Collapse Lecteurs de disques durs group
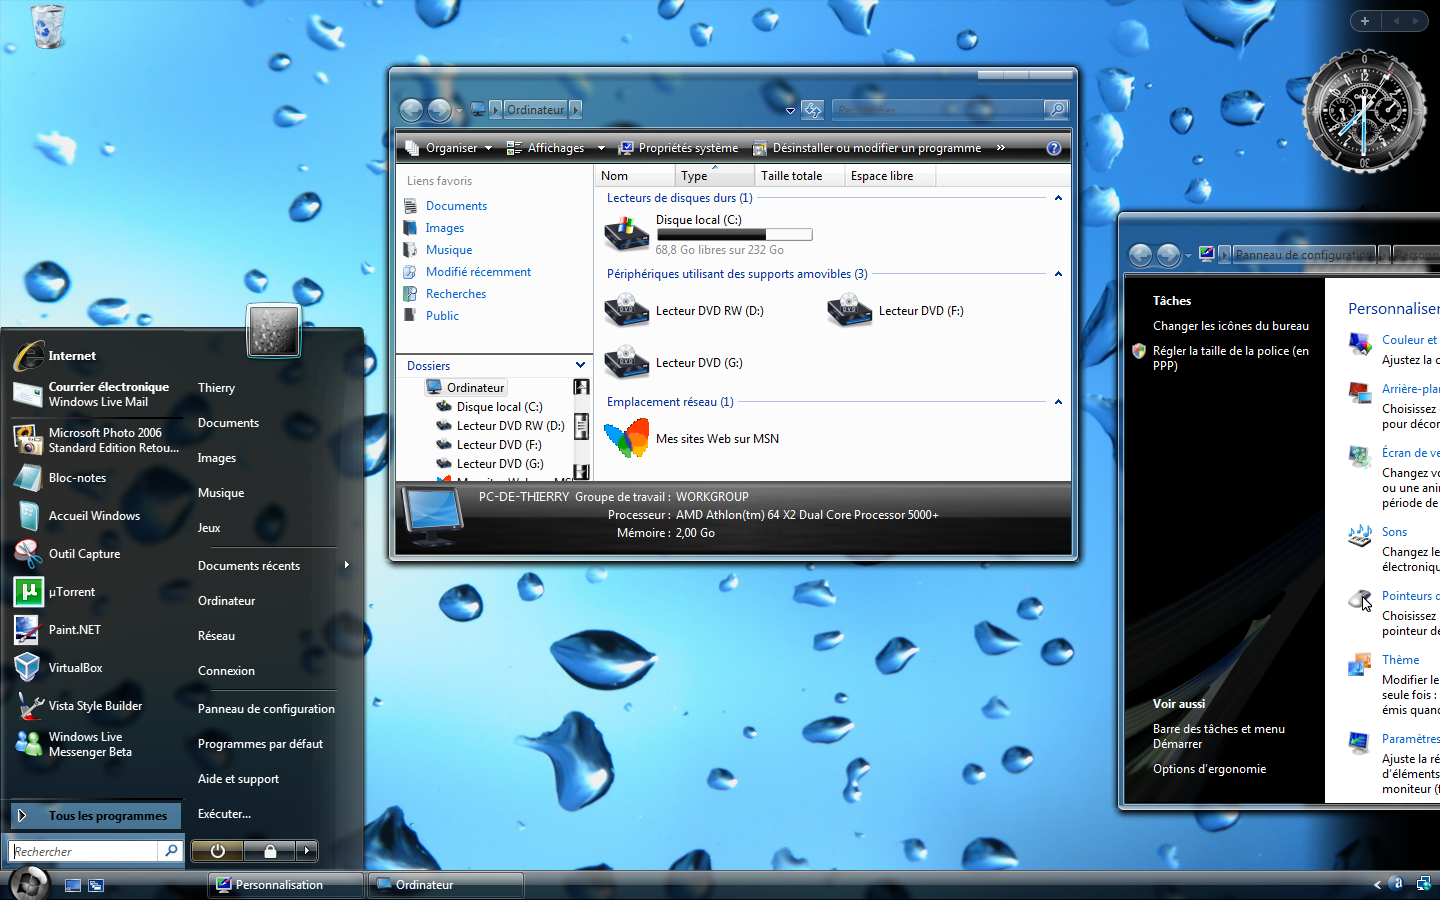The width and height of the screenshot is (1440, 900). pyautogui.click(x=1058, y=198)
